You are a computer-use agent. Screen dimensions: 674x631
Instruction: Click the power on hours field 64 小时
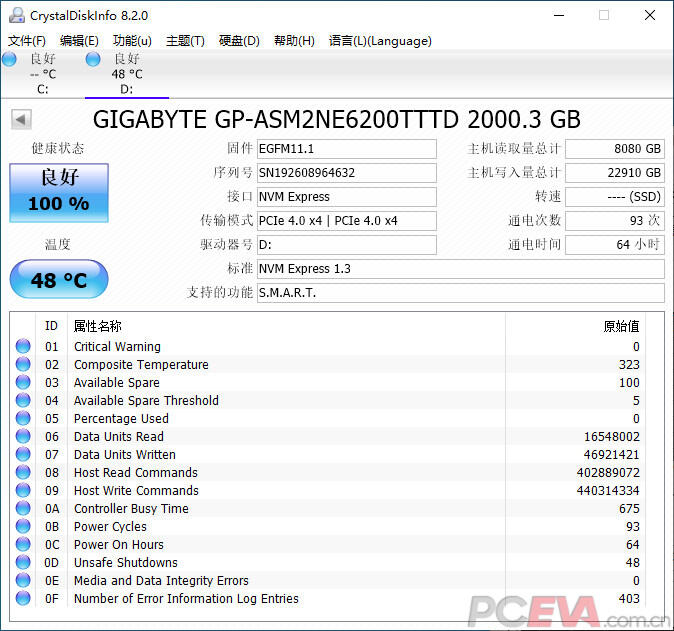pos(615,245)
